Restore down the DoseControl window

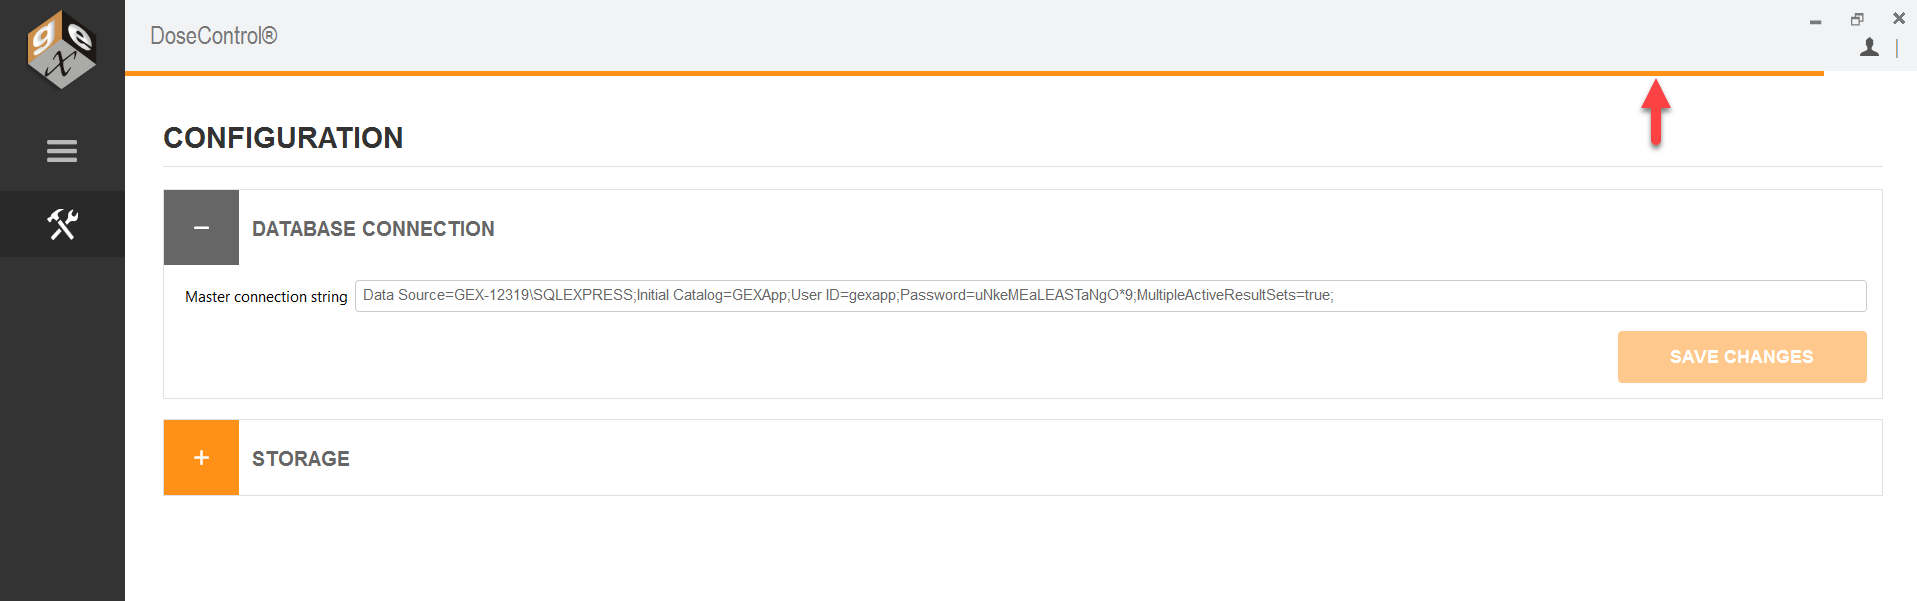pos(1857,19)
